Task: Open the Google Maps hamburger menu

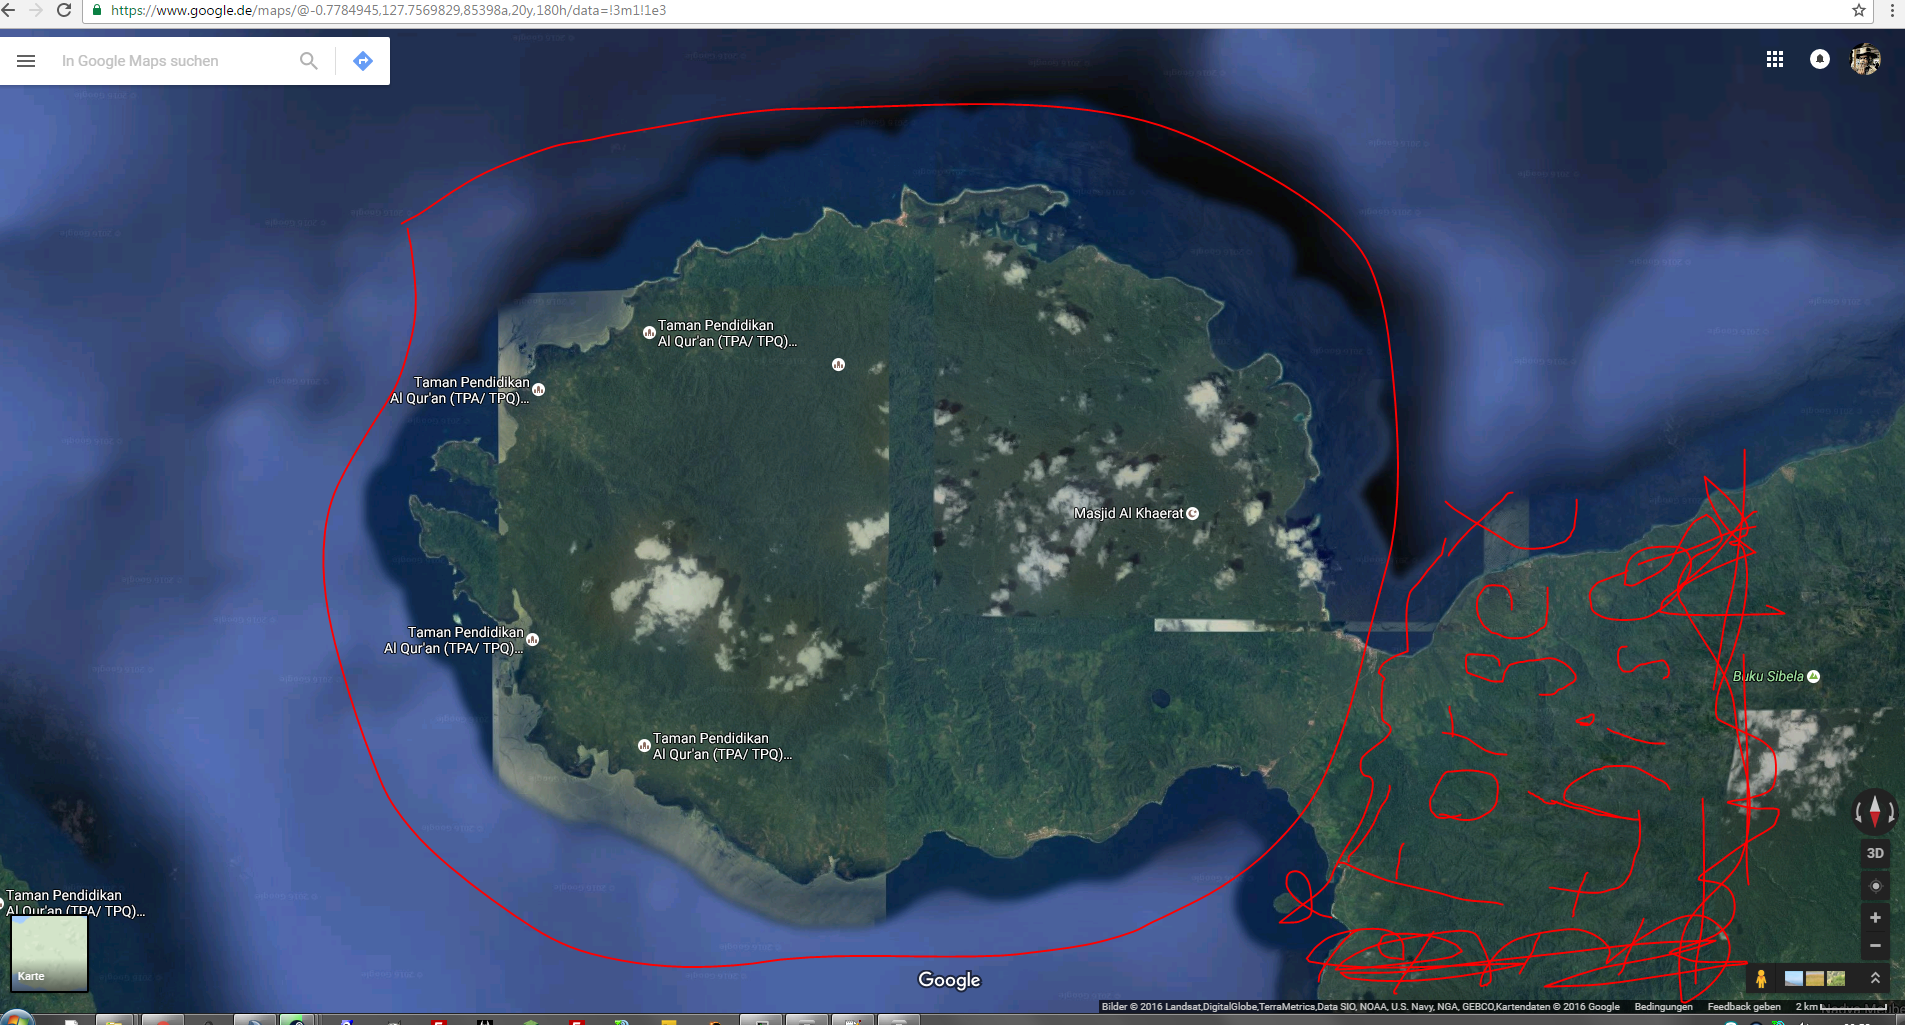Action: pyautogui.click(x=26, y=61)
